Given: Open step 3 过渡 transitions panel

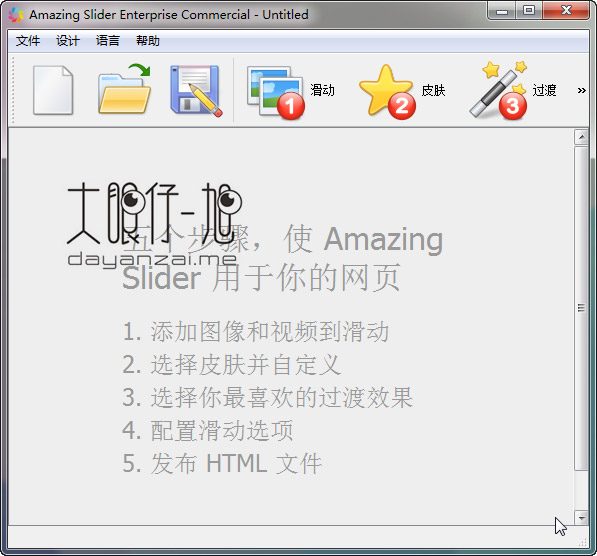Looking at the screenshot, I should point(513,90).
